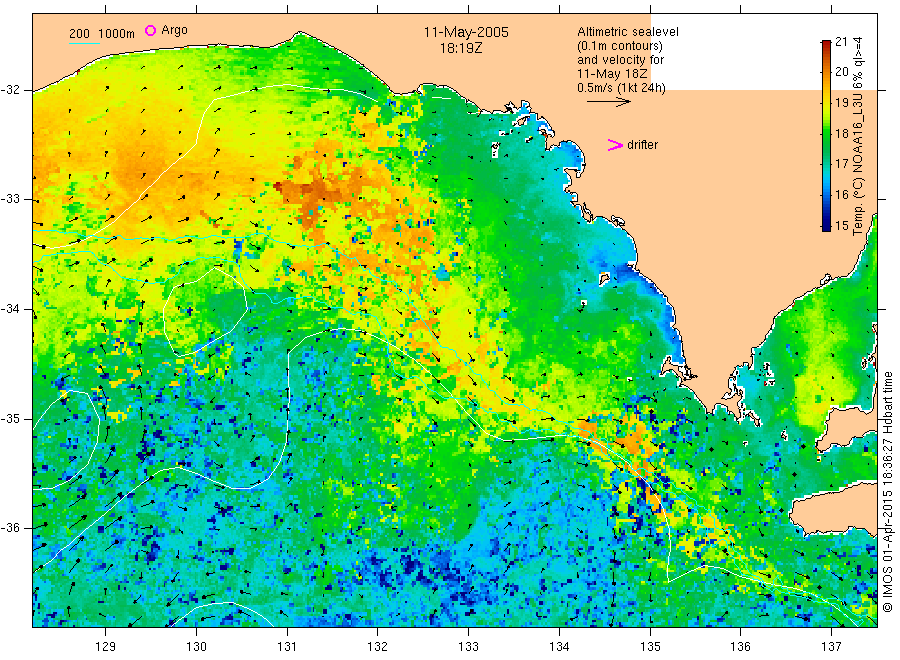
Task: Click the longitude label '134'
Action: point(559,647)
